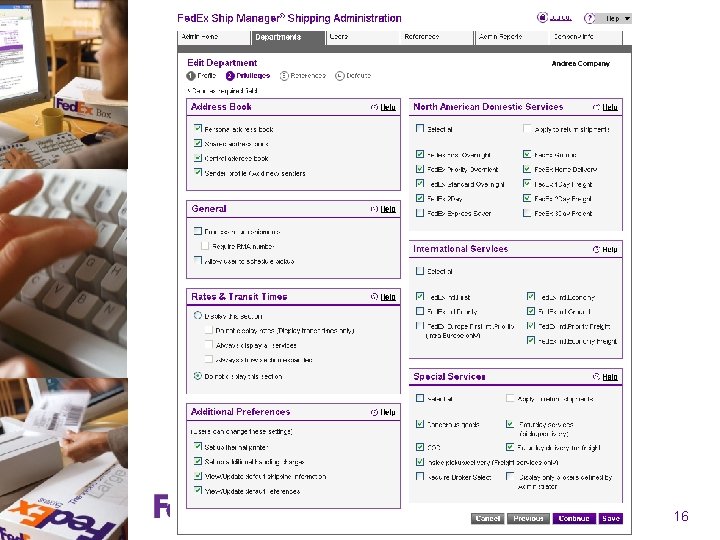Open the Company Info tab

coord(585,37)
